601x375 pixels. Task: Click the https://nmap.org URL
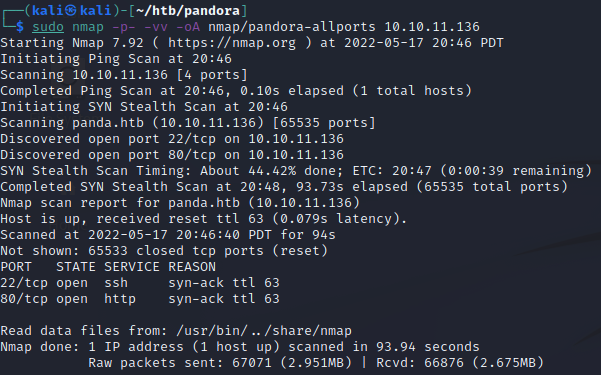(x=232, y=43)
